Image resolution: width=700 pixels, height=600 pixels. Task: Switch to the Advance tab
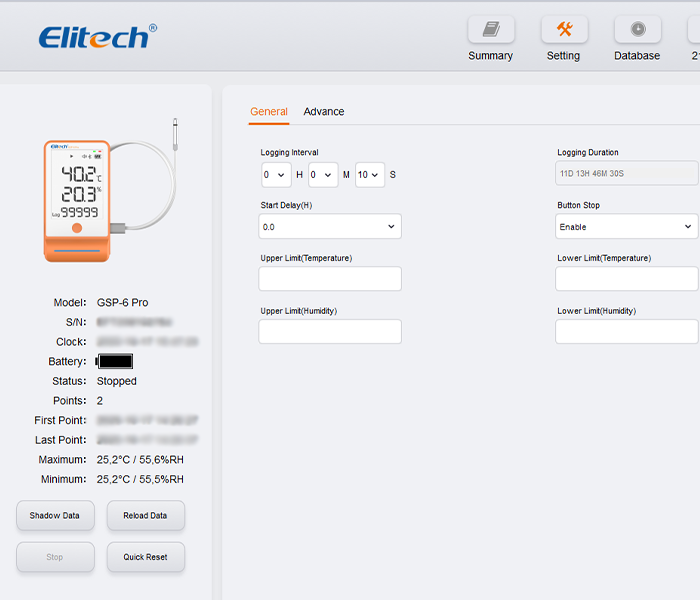[323, 112]
